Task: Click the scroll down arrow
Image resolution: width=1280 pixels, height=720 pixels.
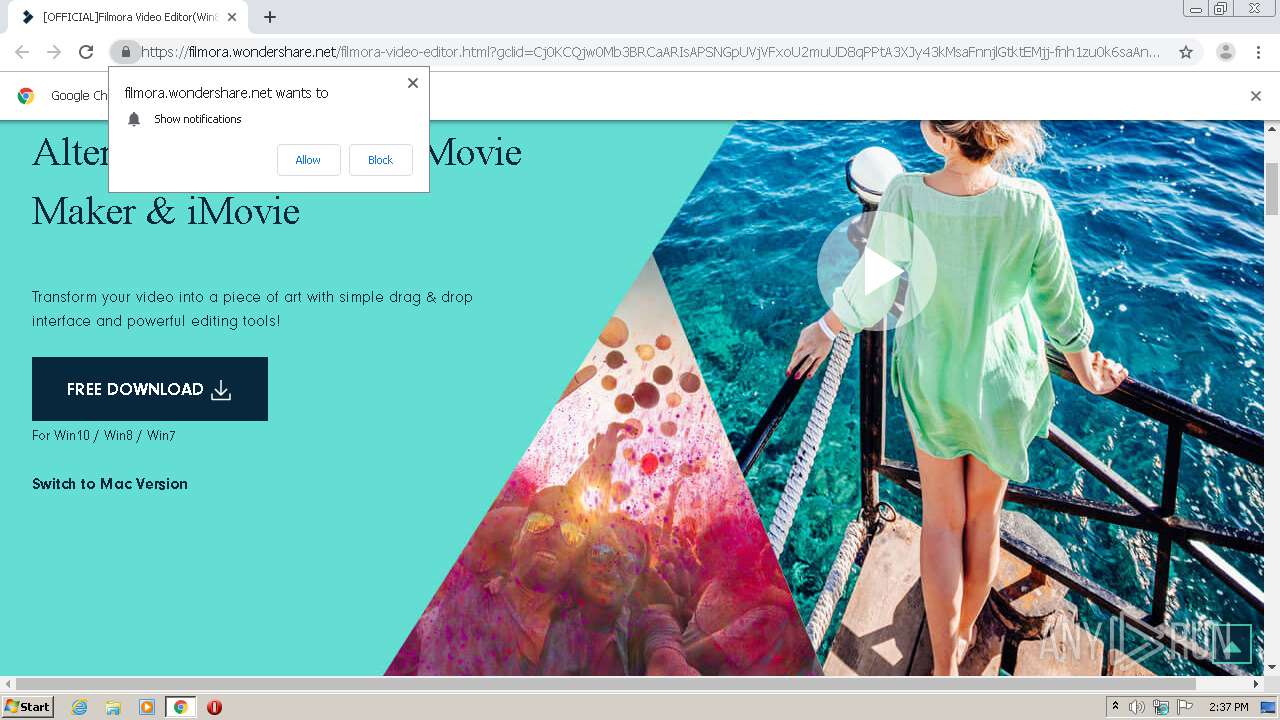Action: click(x=1272, y=667)
